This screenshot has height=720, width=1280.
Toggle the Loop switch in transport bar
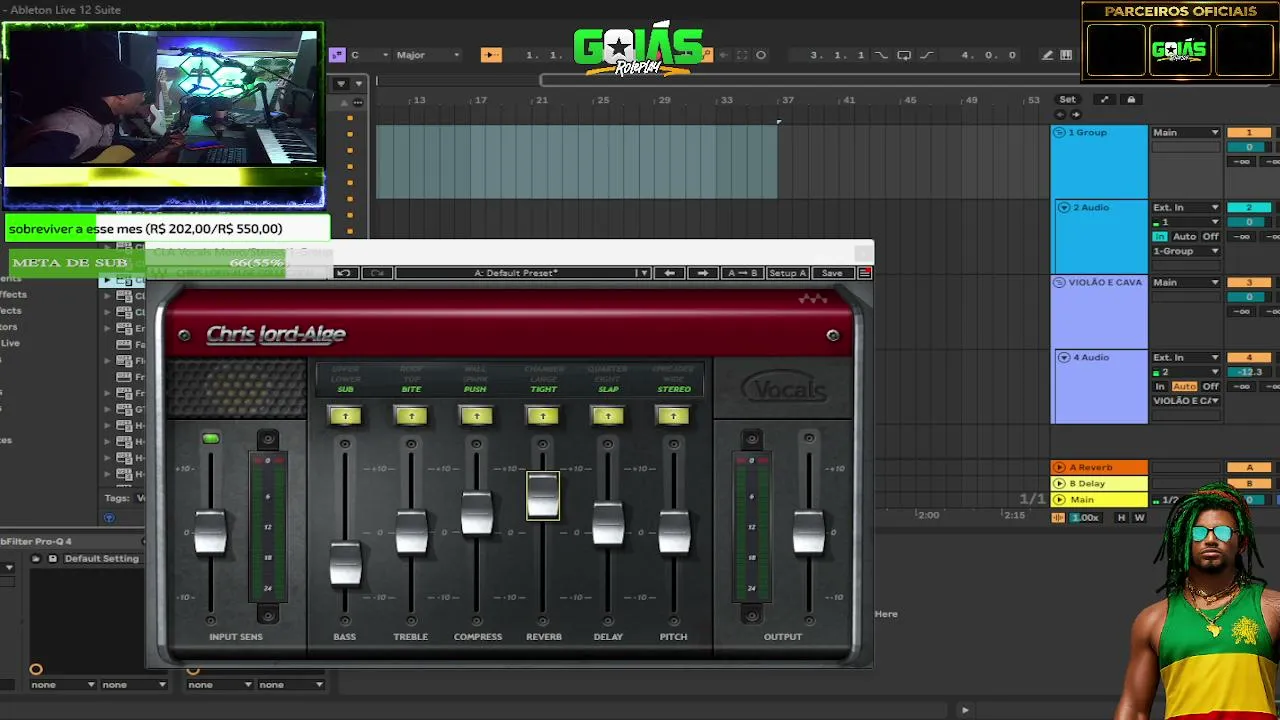(x=904, y=55)
